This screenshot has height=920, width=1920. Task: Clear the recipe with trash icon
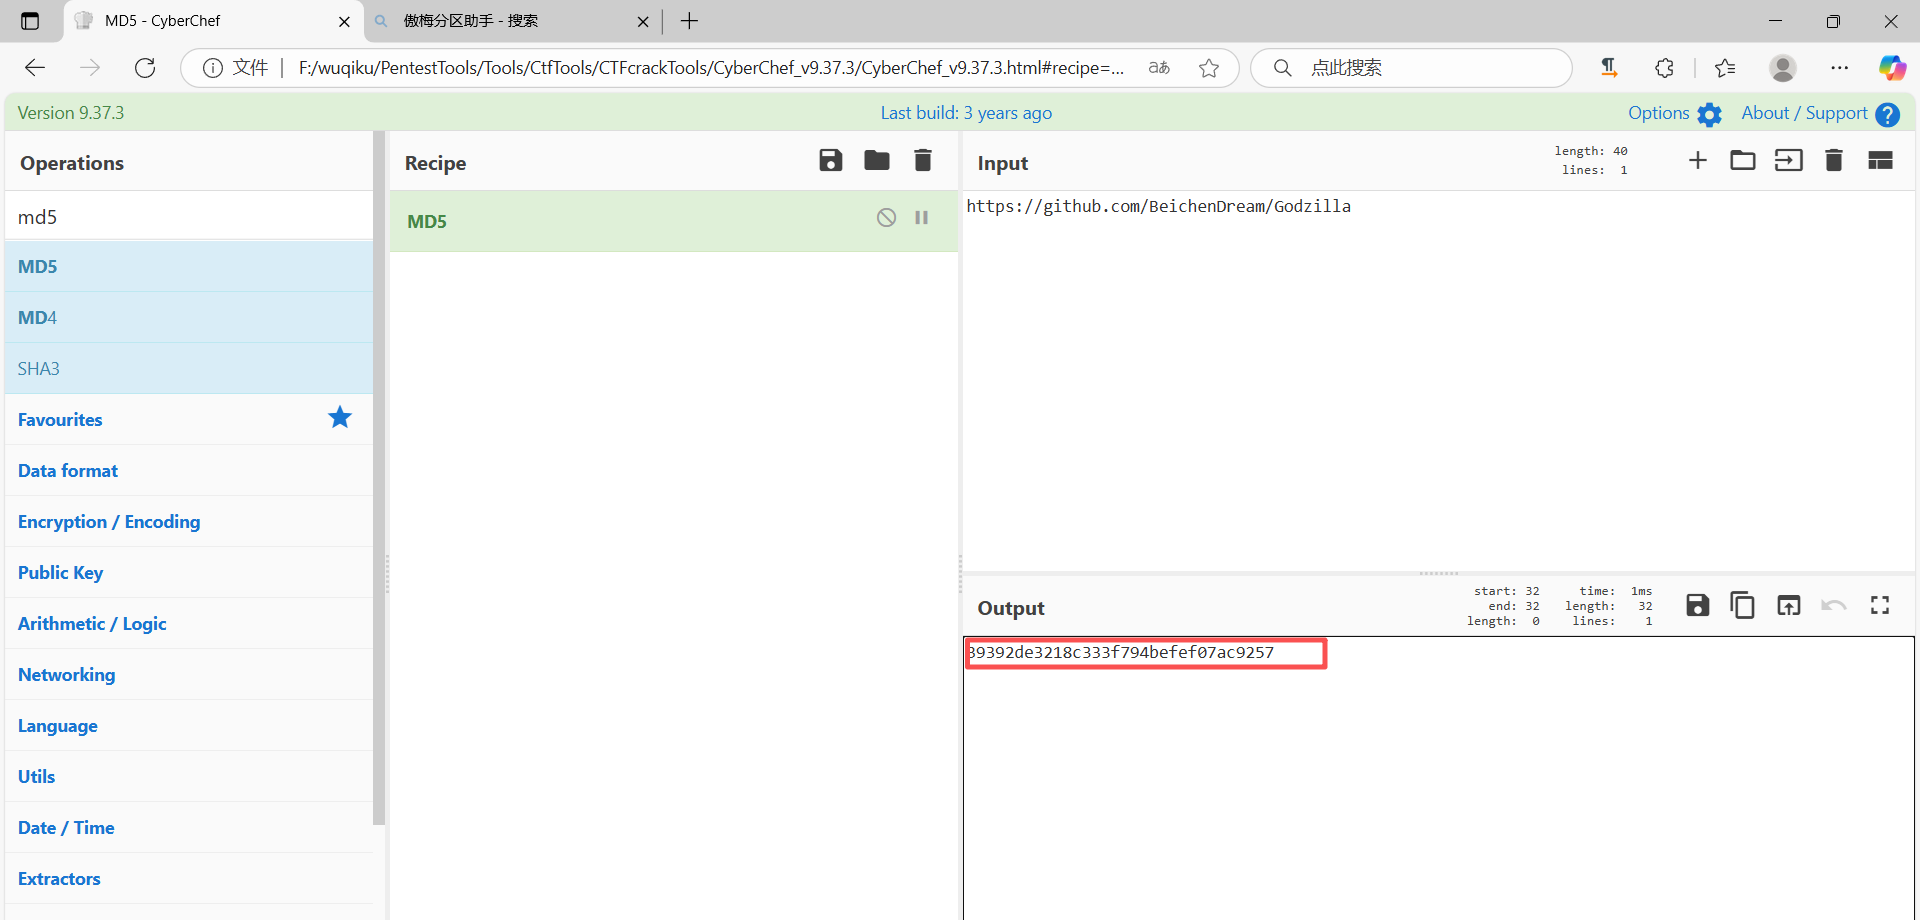point(923,161)
